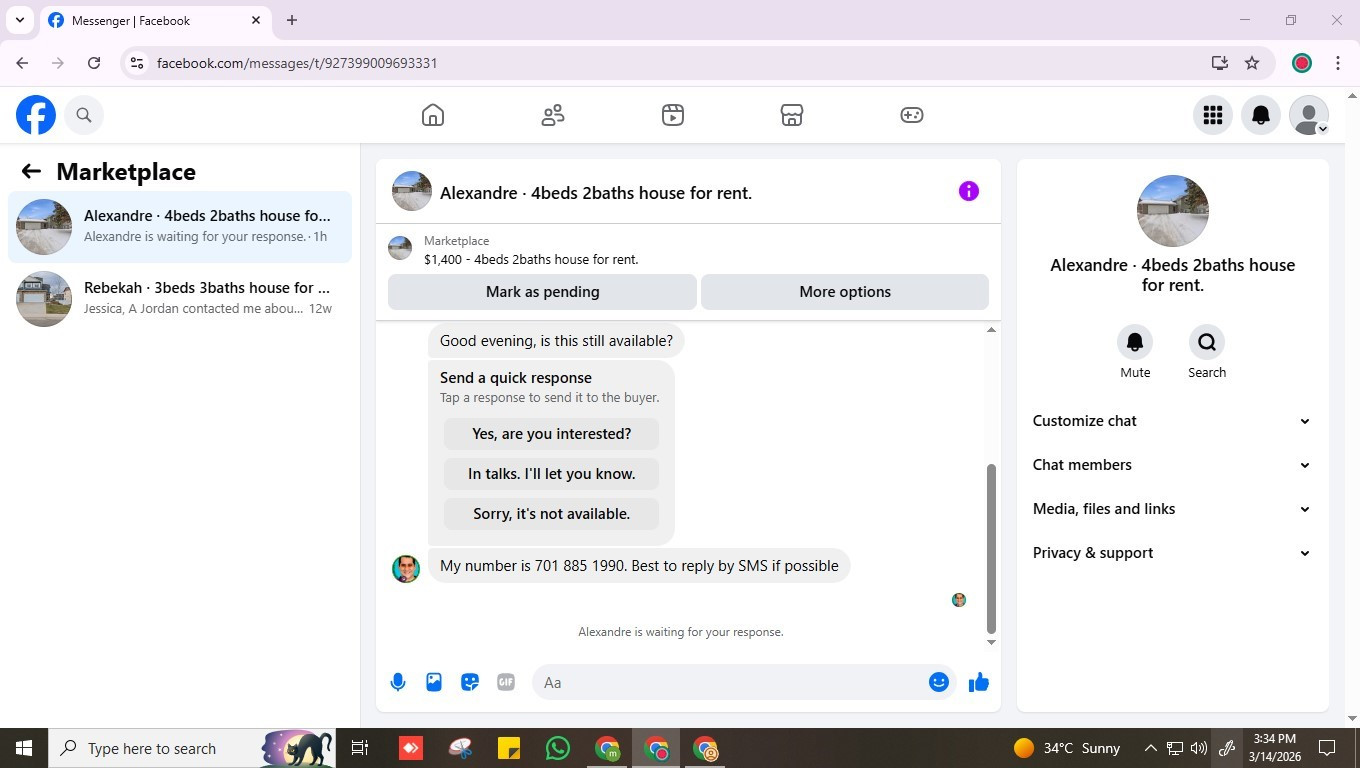Send quick reply 'In talks. I'll let you know.'
Image resolution: width=1360 pixels, height=768 pixels.
pos(551,474)
